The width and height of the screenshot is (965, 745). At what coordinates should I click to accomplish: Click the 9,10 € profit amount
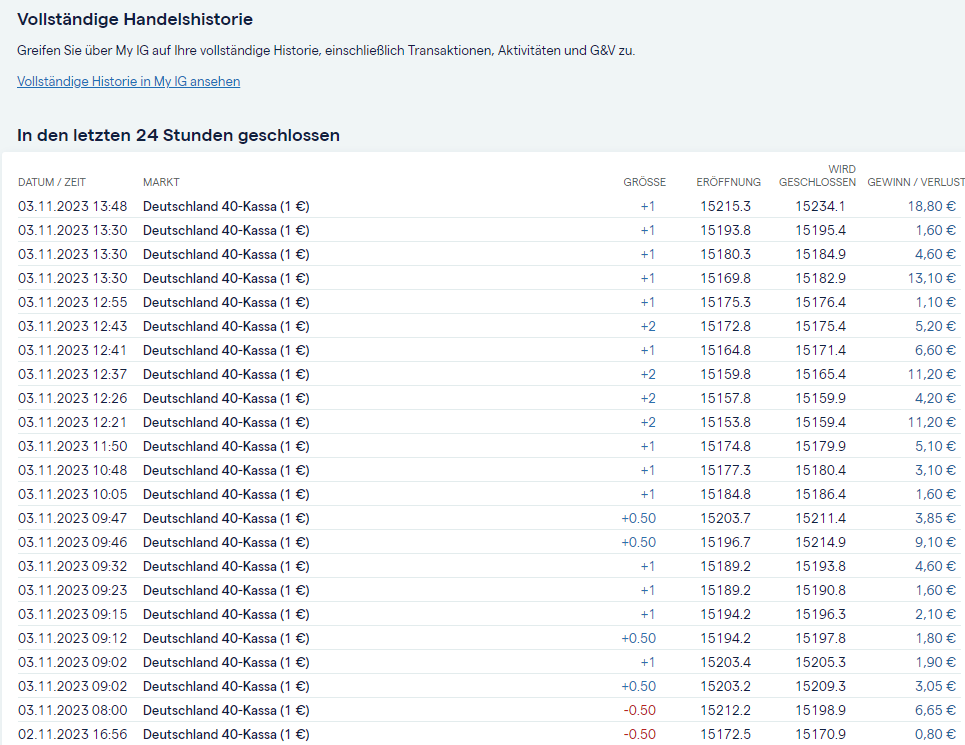click(935, 542)
